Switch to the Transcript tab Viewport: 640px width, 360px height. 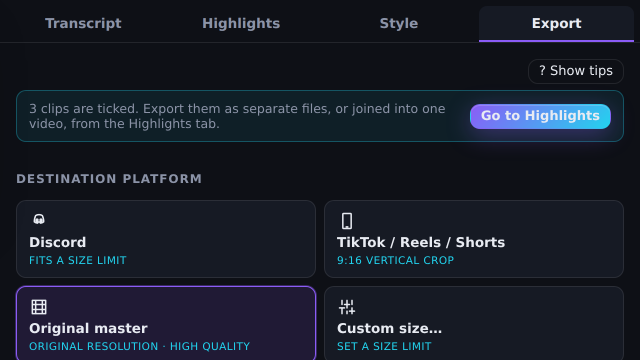point(83,24)
